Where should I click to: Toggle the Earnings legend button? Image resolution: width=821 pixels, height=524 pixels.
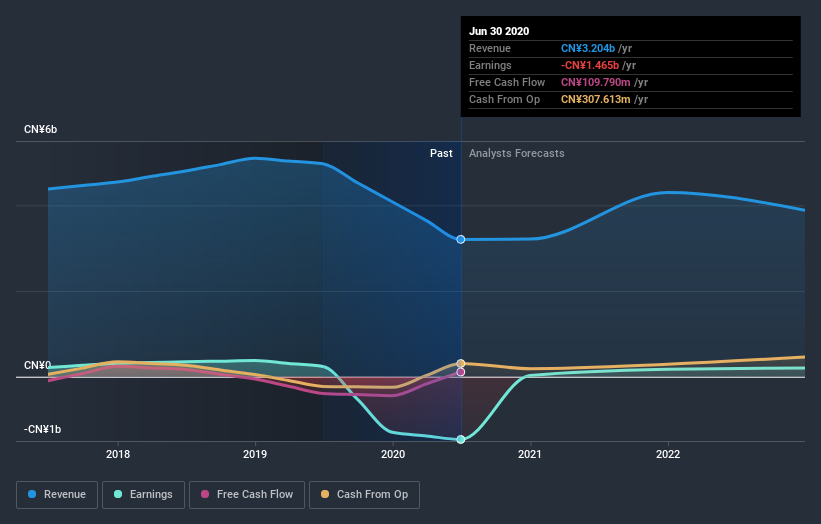click(143, 495)
